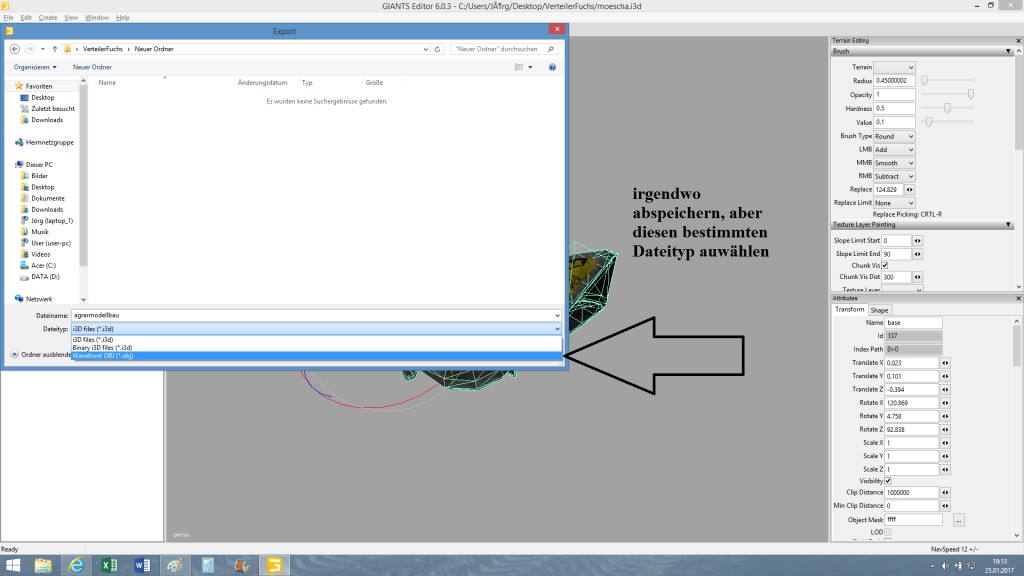Open the Create menu
This screenshot has height=576, width=1024.
pyautogui.click(x=48, y=18)
